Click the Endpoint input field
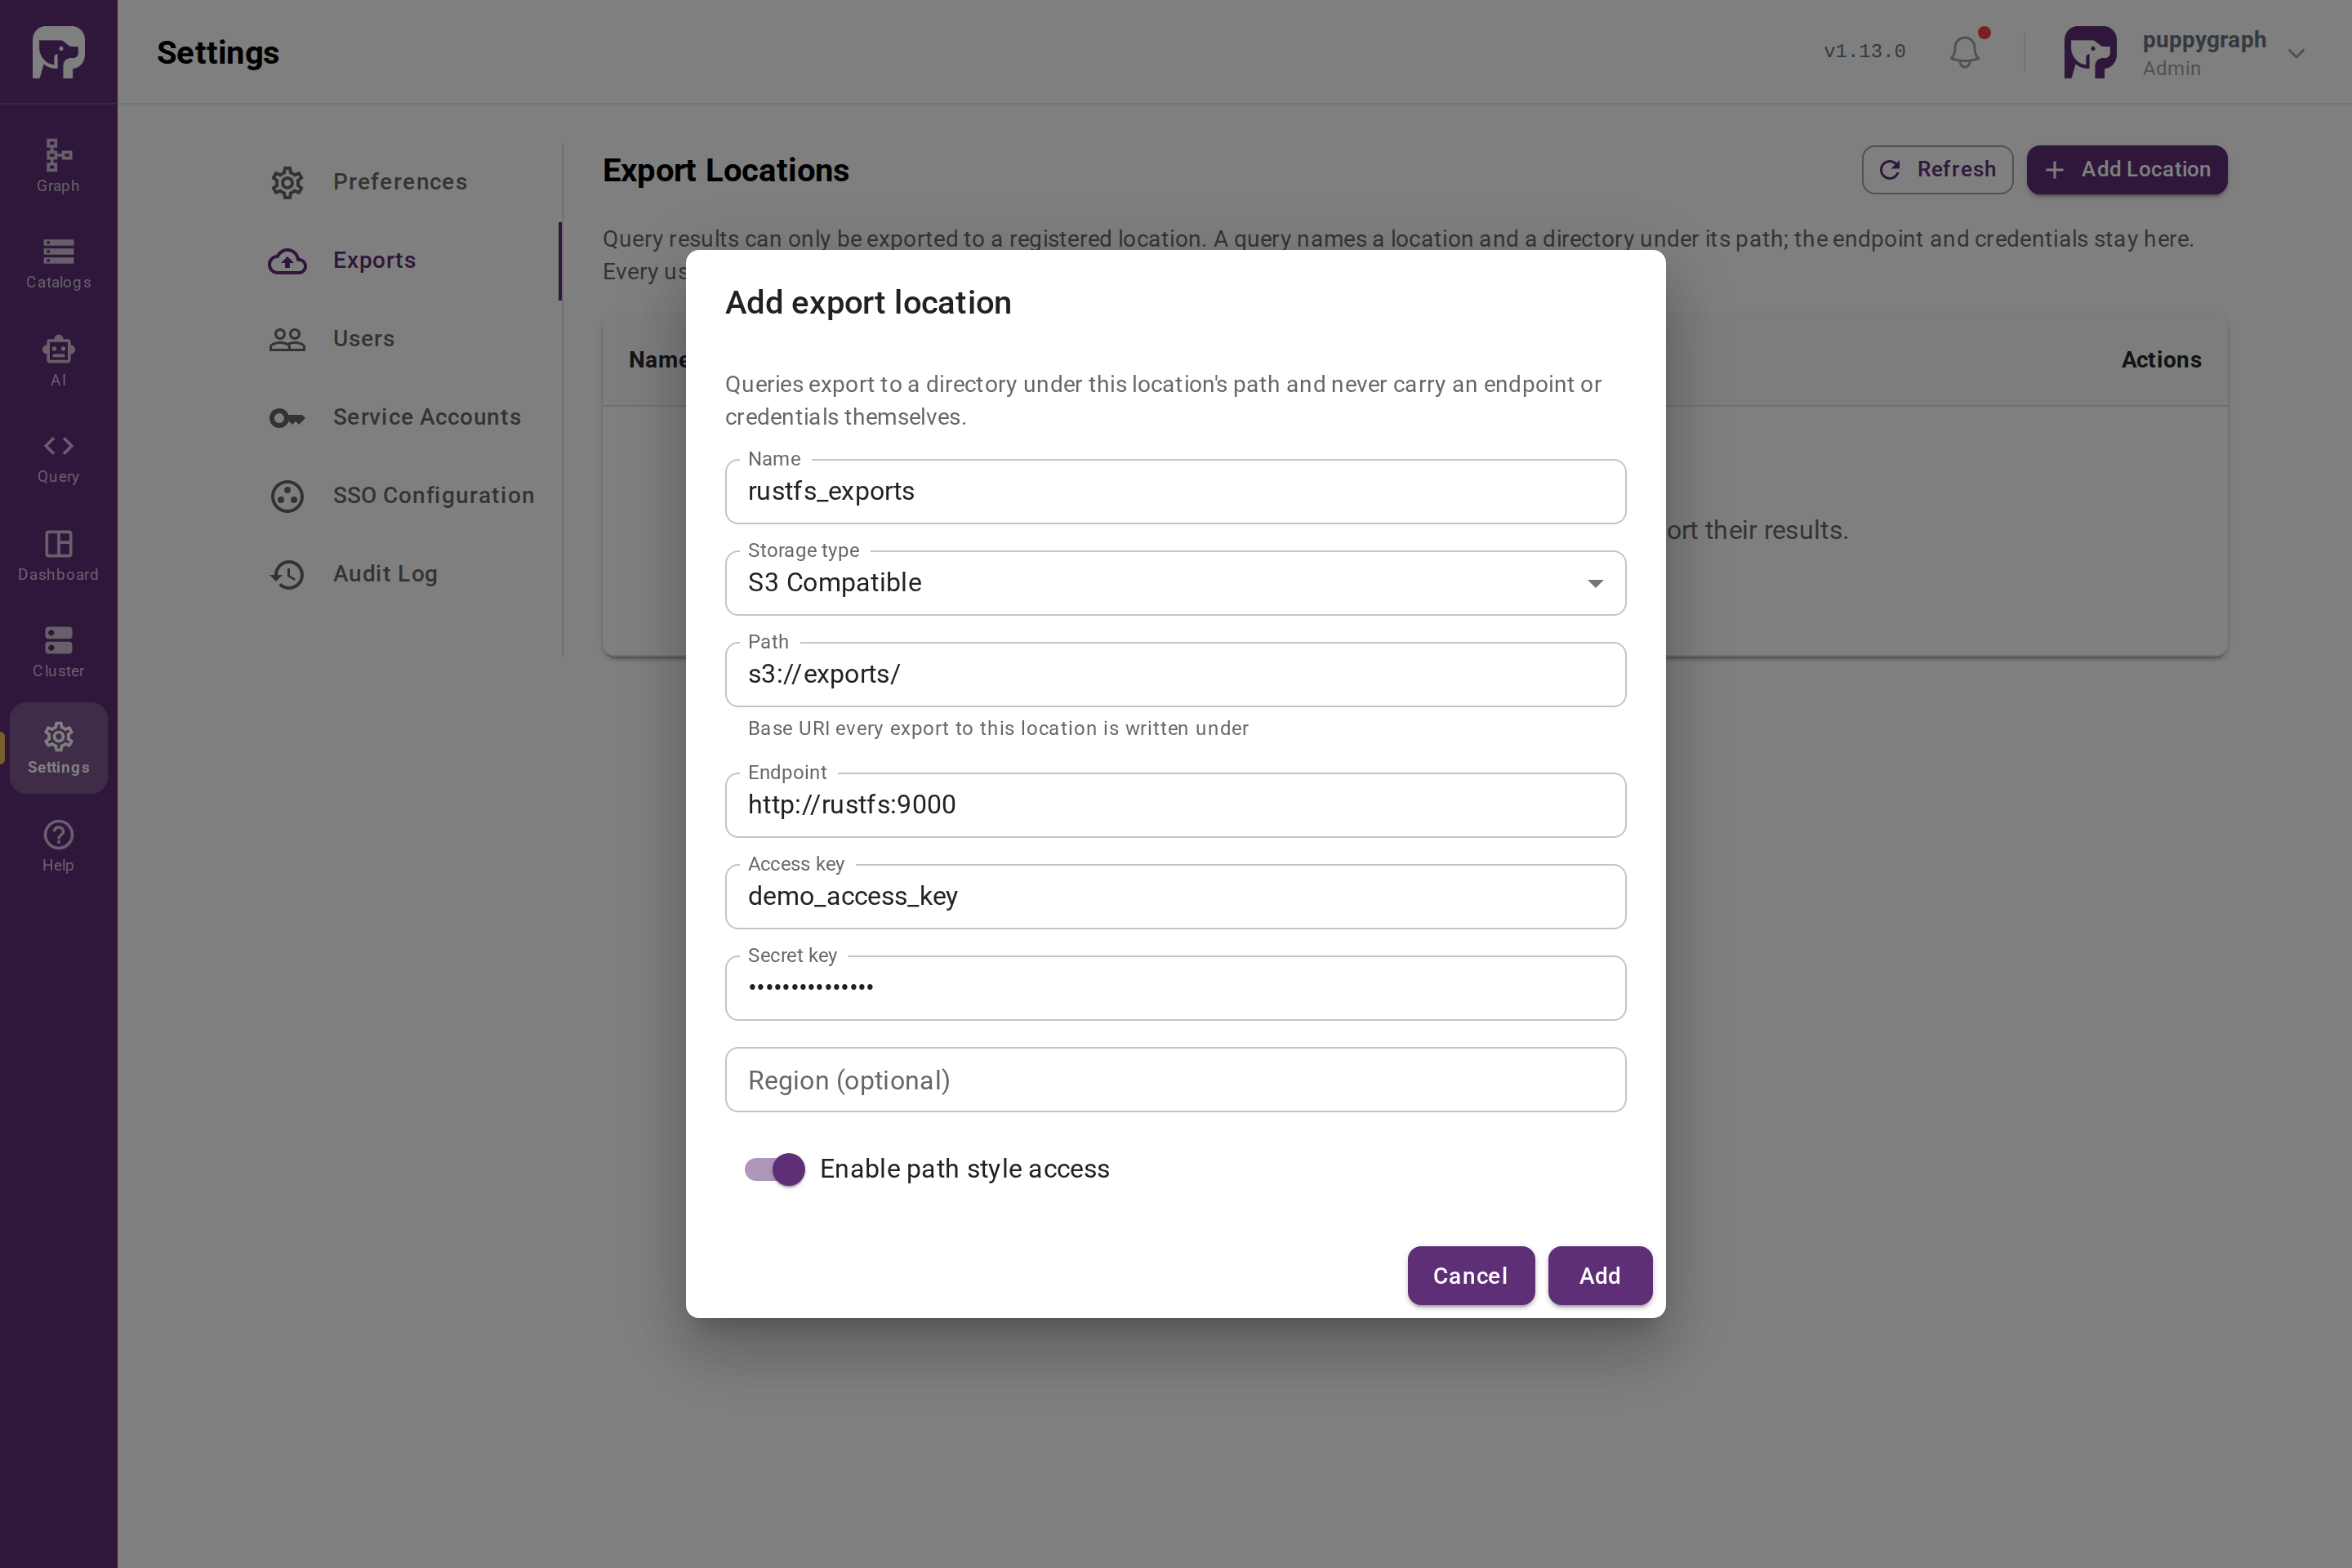 (x=1175, y=805)
